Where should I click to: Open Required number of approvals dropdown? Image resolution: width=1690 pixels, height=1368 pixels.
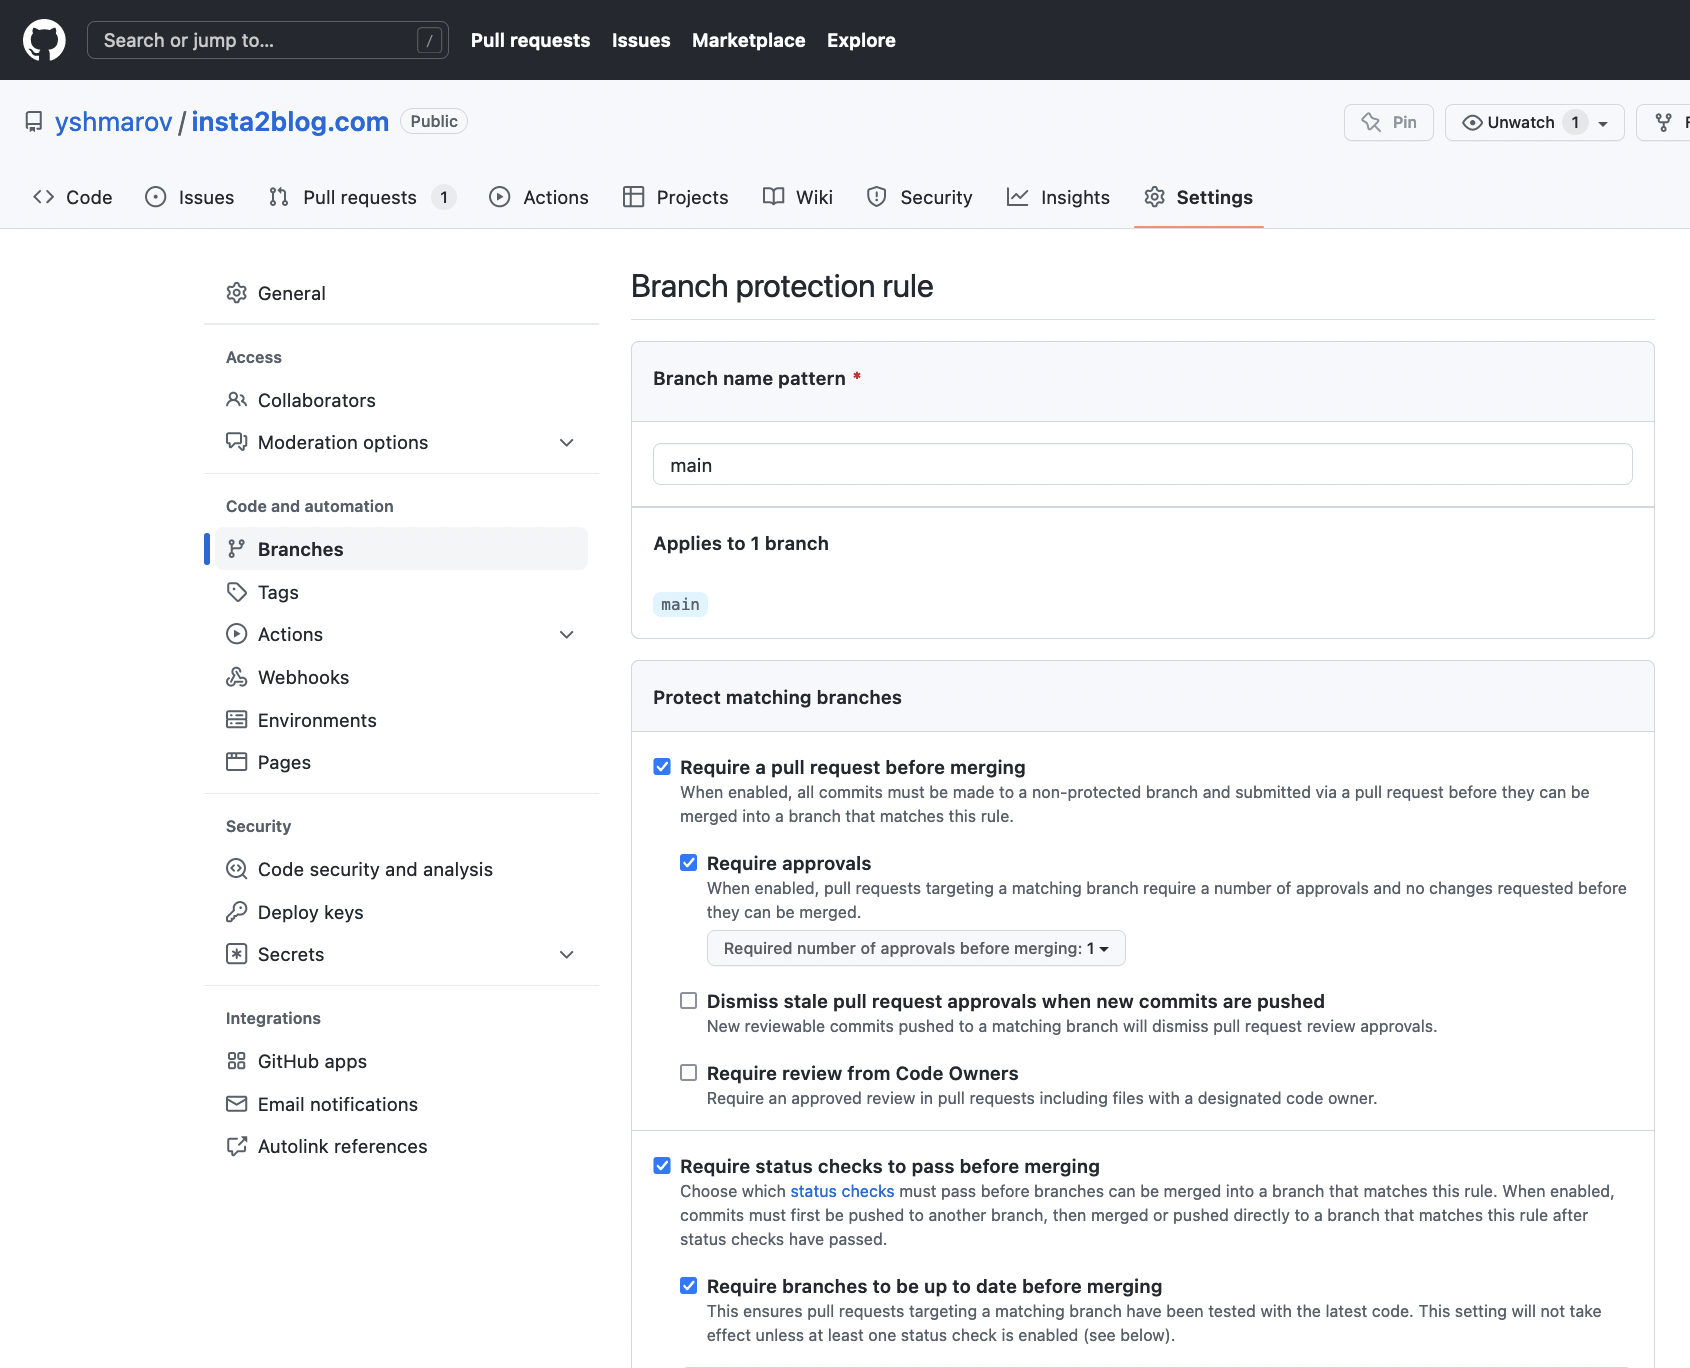(916, 948)
